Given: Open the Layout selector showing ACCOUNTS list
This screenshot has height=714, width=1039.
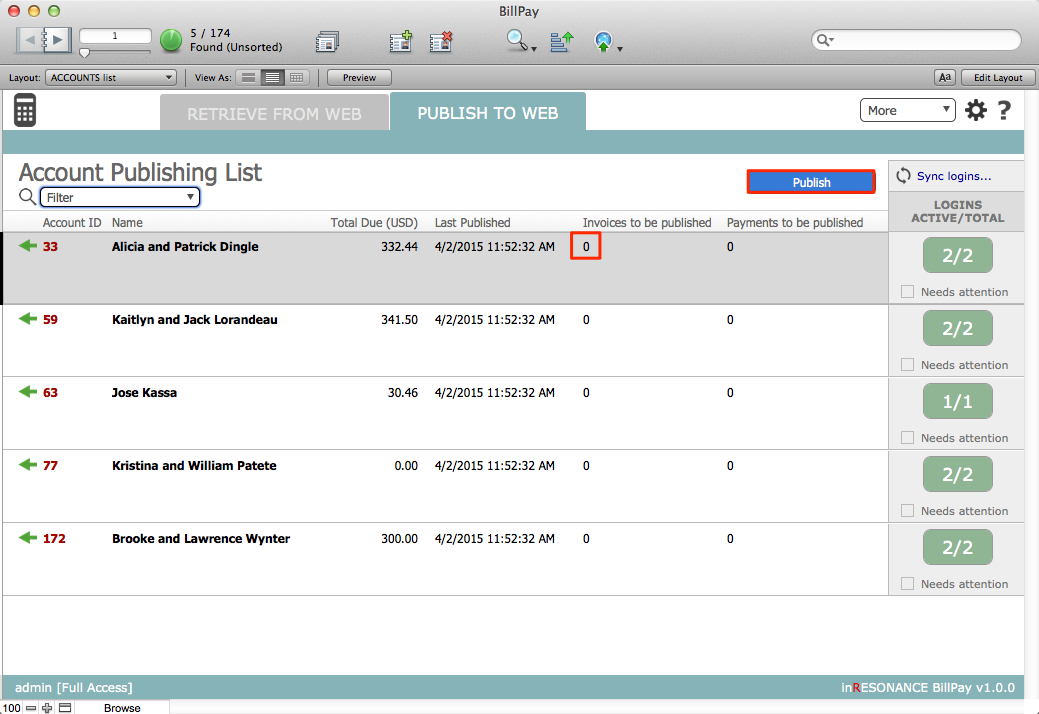Looking at the screenshot, I should click(111, 78).
